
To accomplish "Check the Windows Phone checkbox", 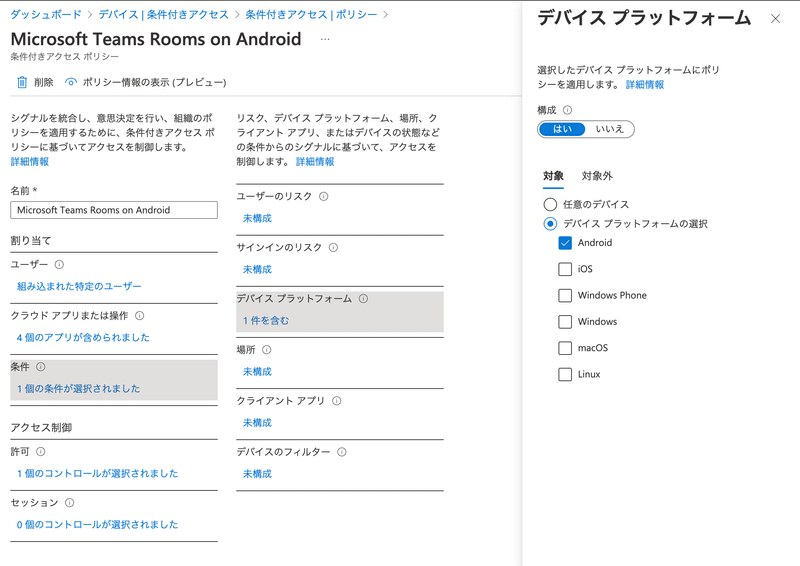I will point(565,295).
